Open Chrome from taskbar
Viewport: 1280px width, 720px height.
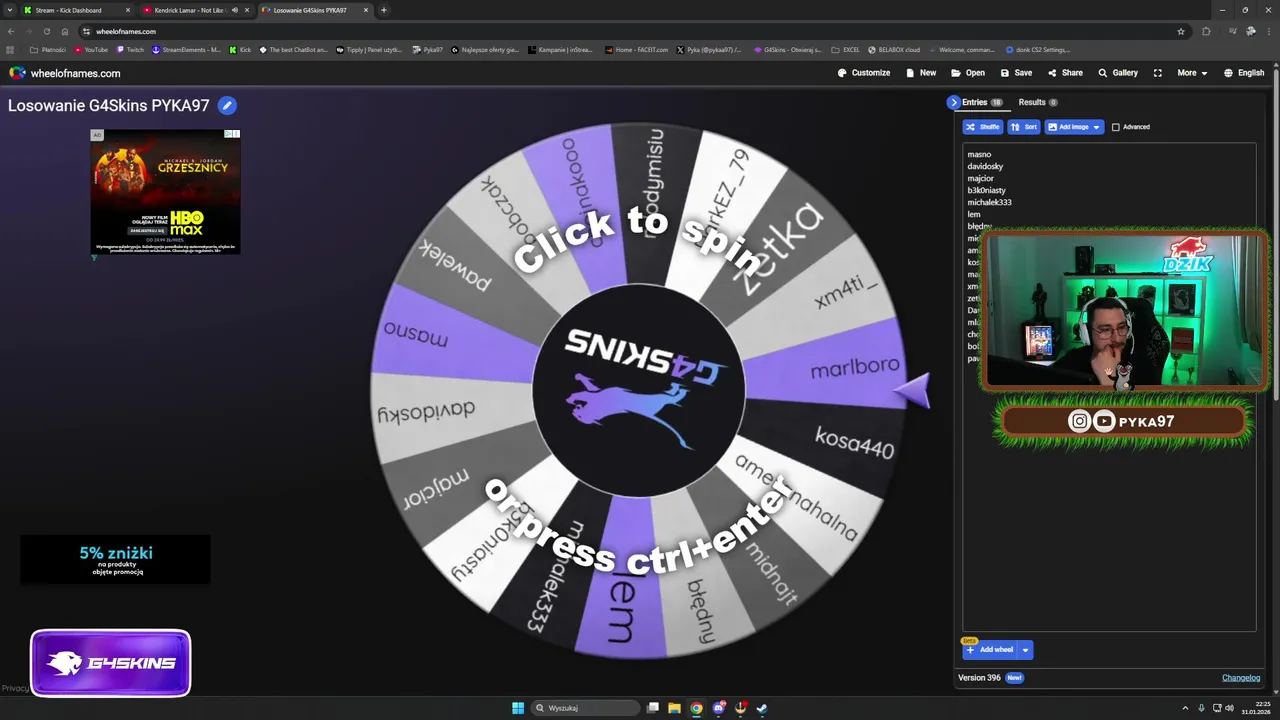(696, 708)
